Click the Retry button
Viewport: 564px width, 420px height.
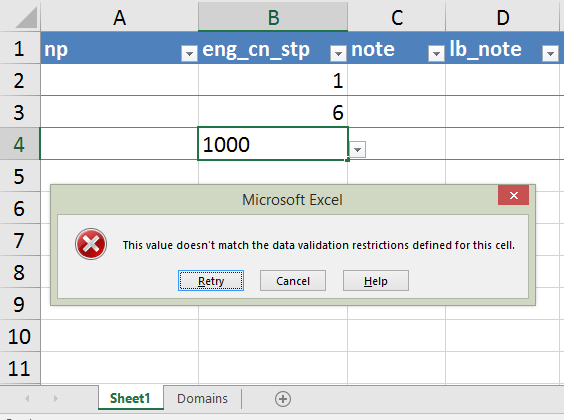(x=211, y=280)
